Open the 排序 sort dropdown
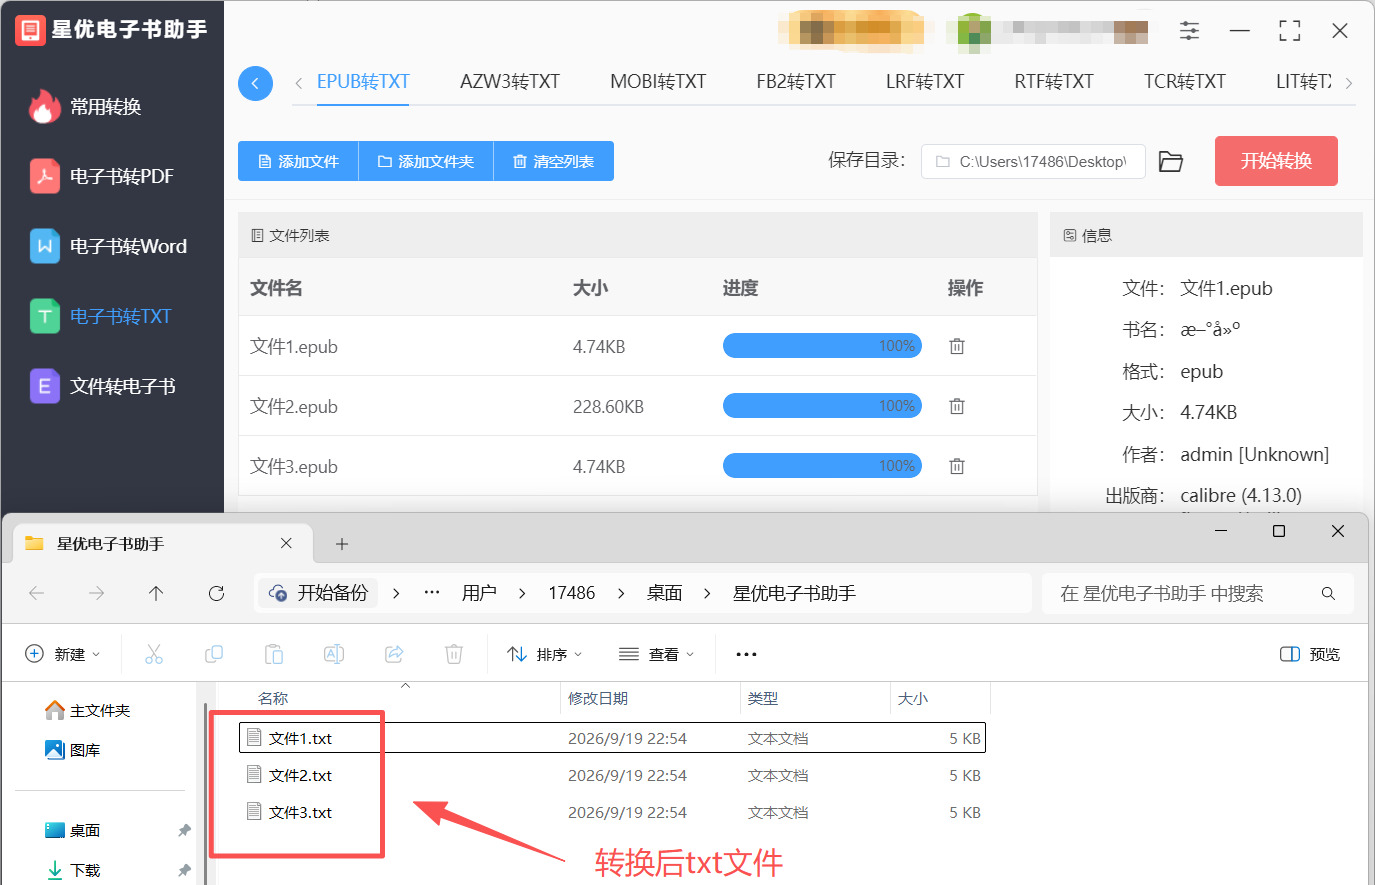Viewport: 1375px width, 885px height. 544,654
